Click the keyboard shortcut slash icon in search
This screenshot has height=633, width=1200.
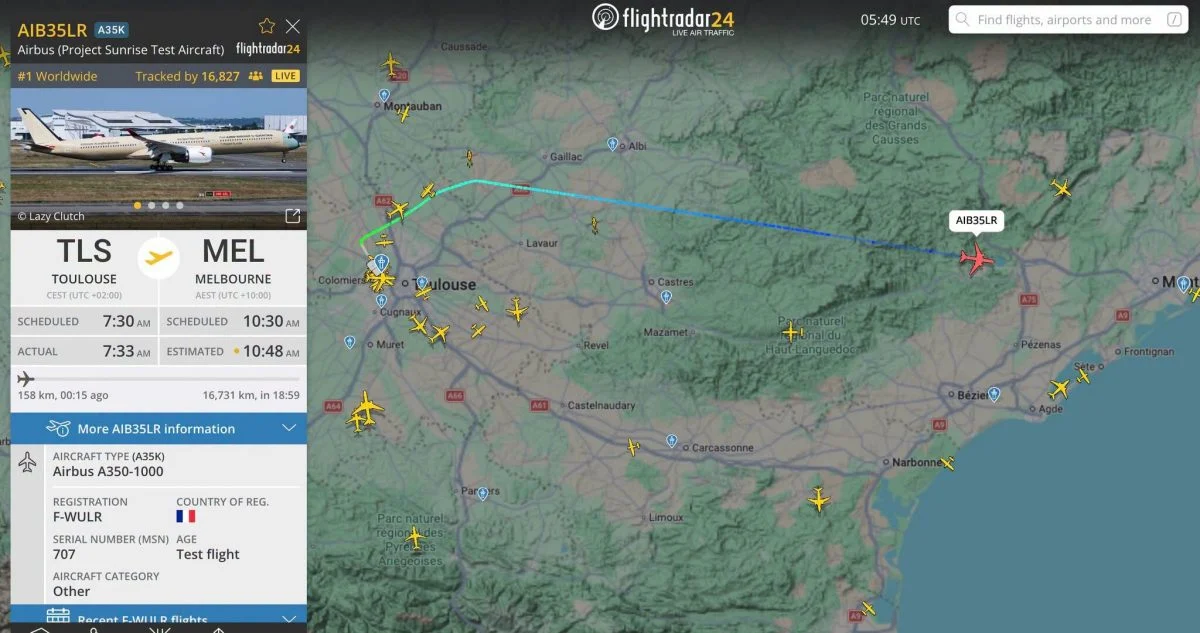click(x=1172, y=20)
